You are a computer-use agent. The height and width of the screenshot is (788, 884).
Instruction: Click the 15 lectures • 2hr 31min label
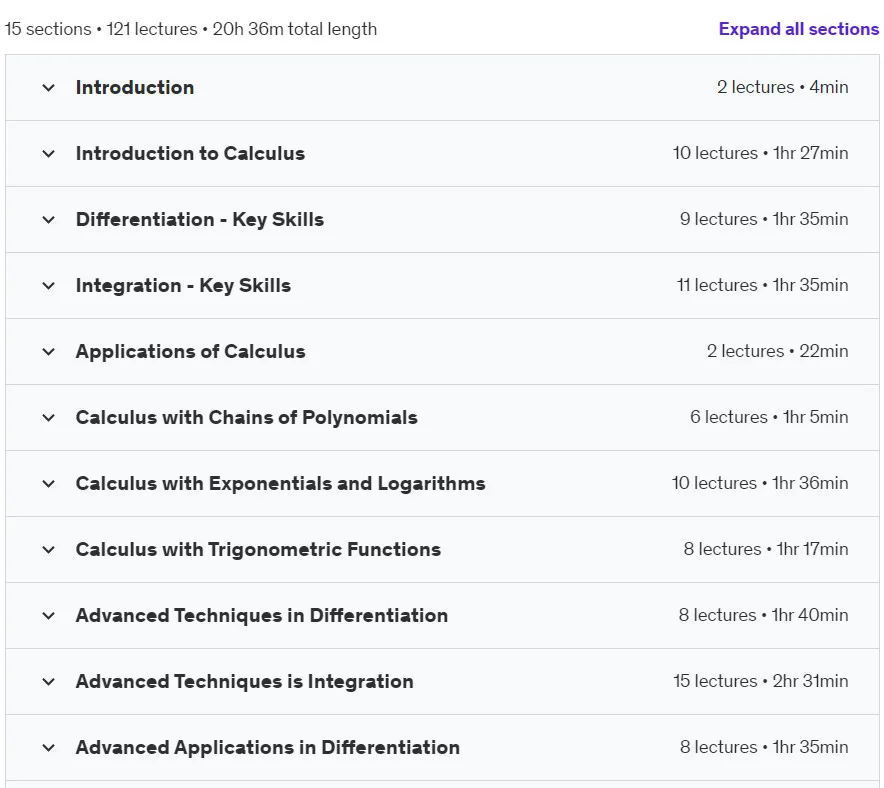click(761, 681)
